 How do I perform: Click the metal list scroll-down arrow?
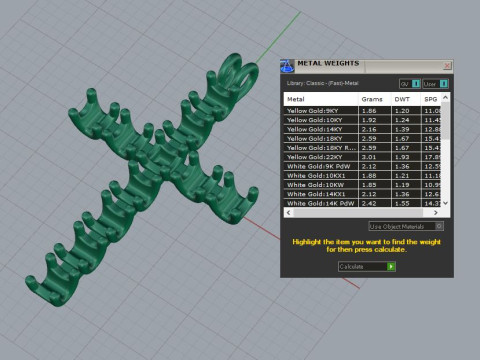[x=445, y=203]
